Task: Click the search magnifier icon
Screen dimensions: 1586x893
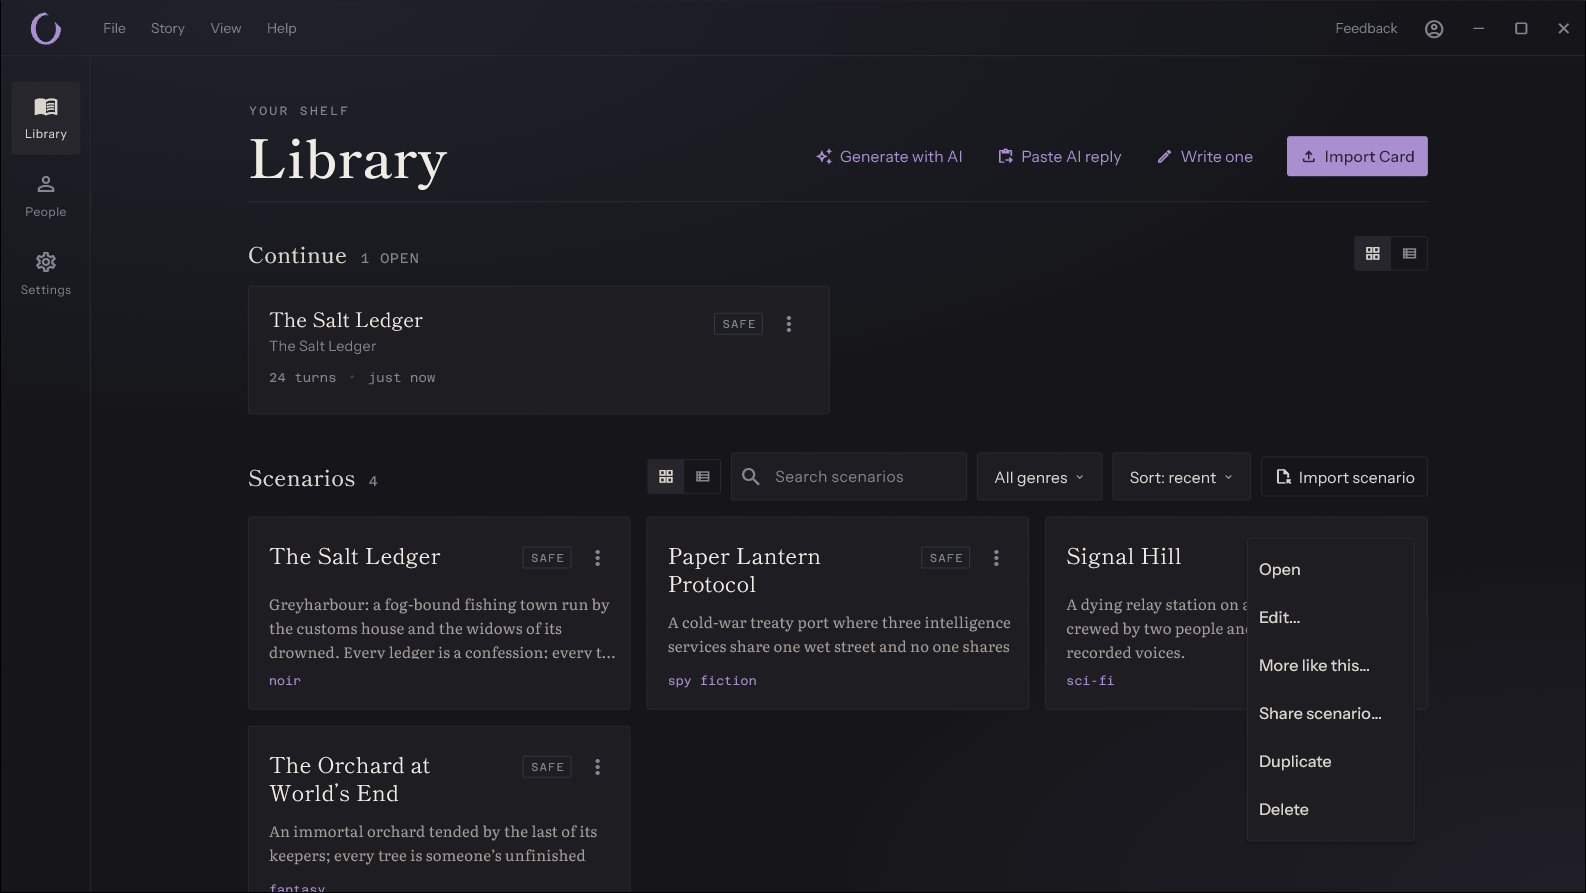Action: (751, 477)
